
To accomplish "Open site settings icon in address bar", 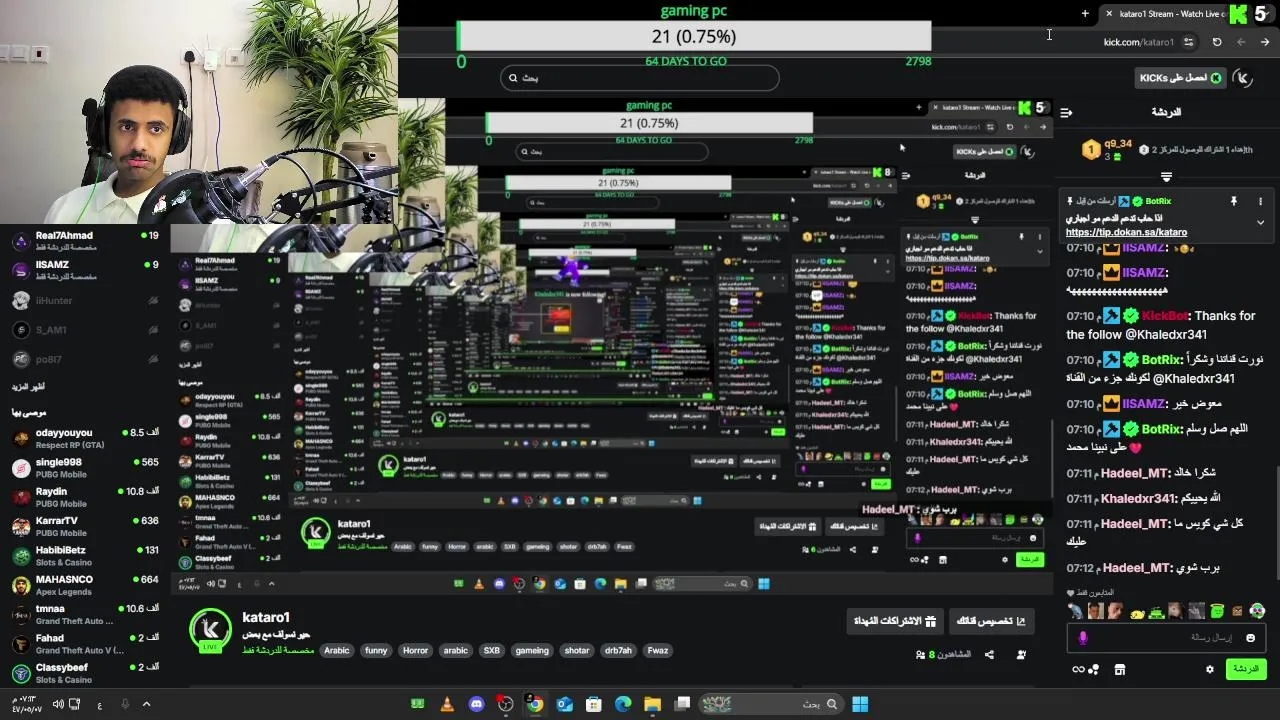I will pyautogui.click(x=1188, y=42).
